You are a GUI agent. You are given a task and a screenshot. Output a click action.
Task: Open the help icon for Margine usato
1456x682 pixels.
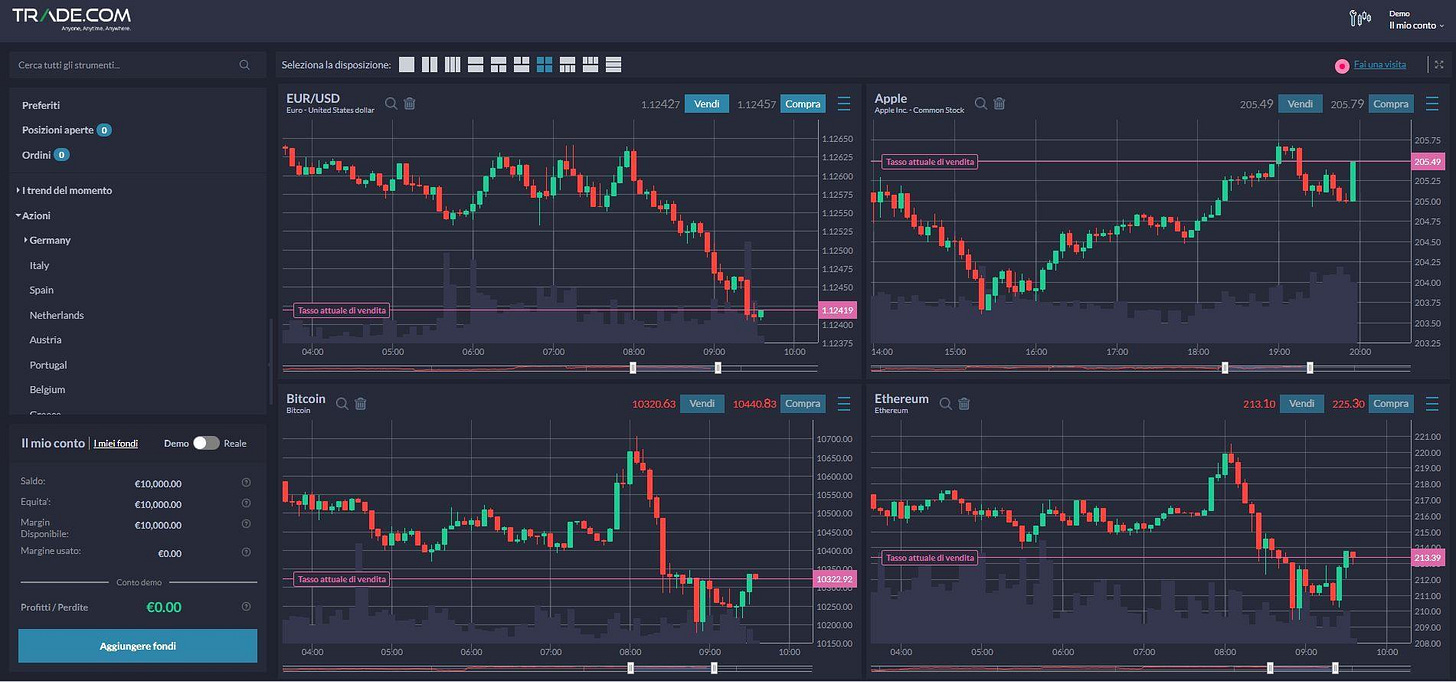246,551
